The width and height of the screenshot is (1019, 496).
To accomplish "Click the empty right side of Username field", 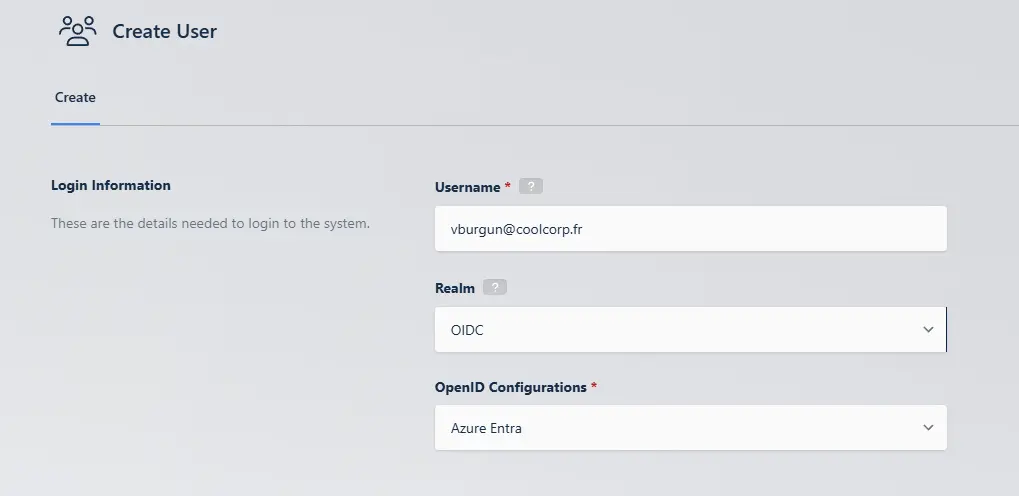I will 800,229.
